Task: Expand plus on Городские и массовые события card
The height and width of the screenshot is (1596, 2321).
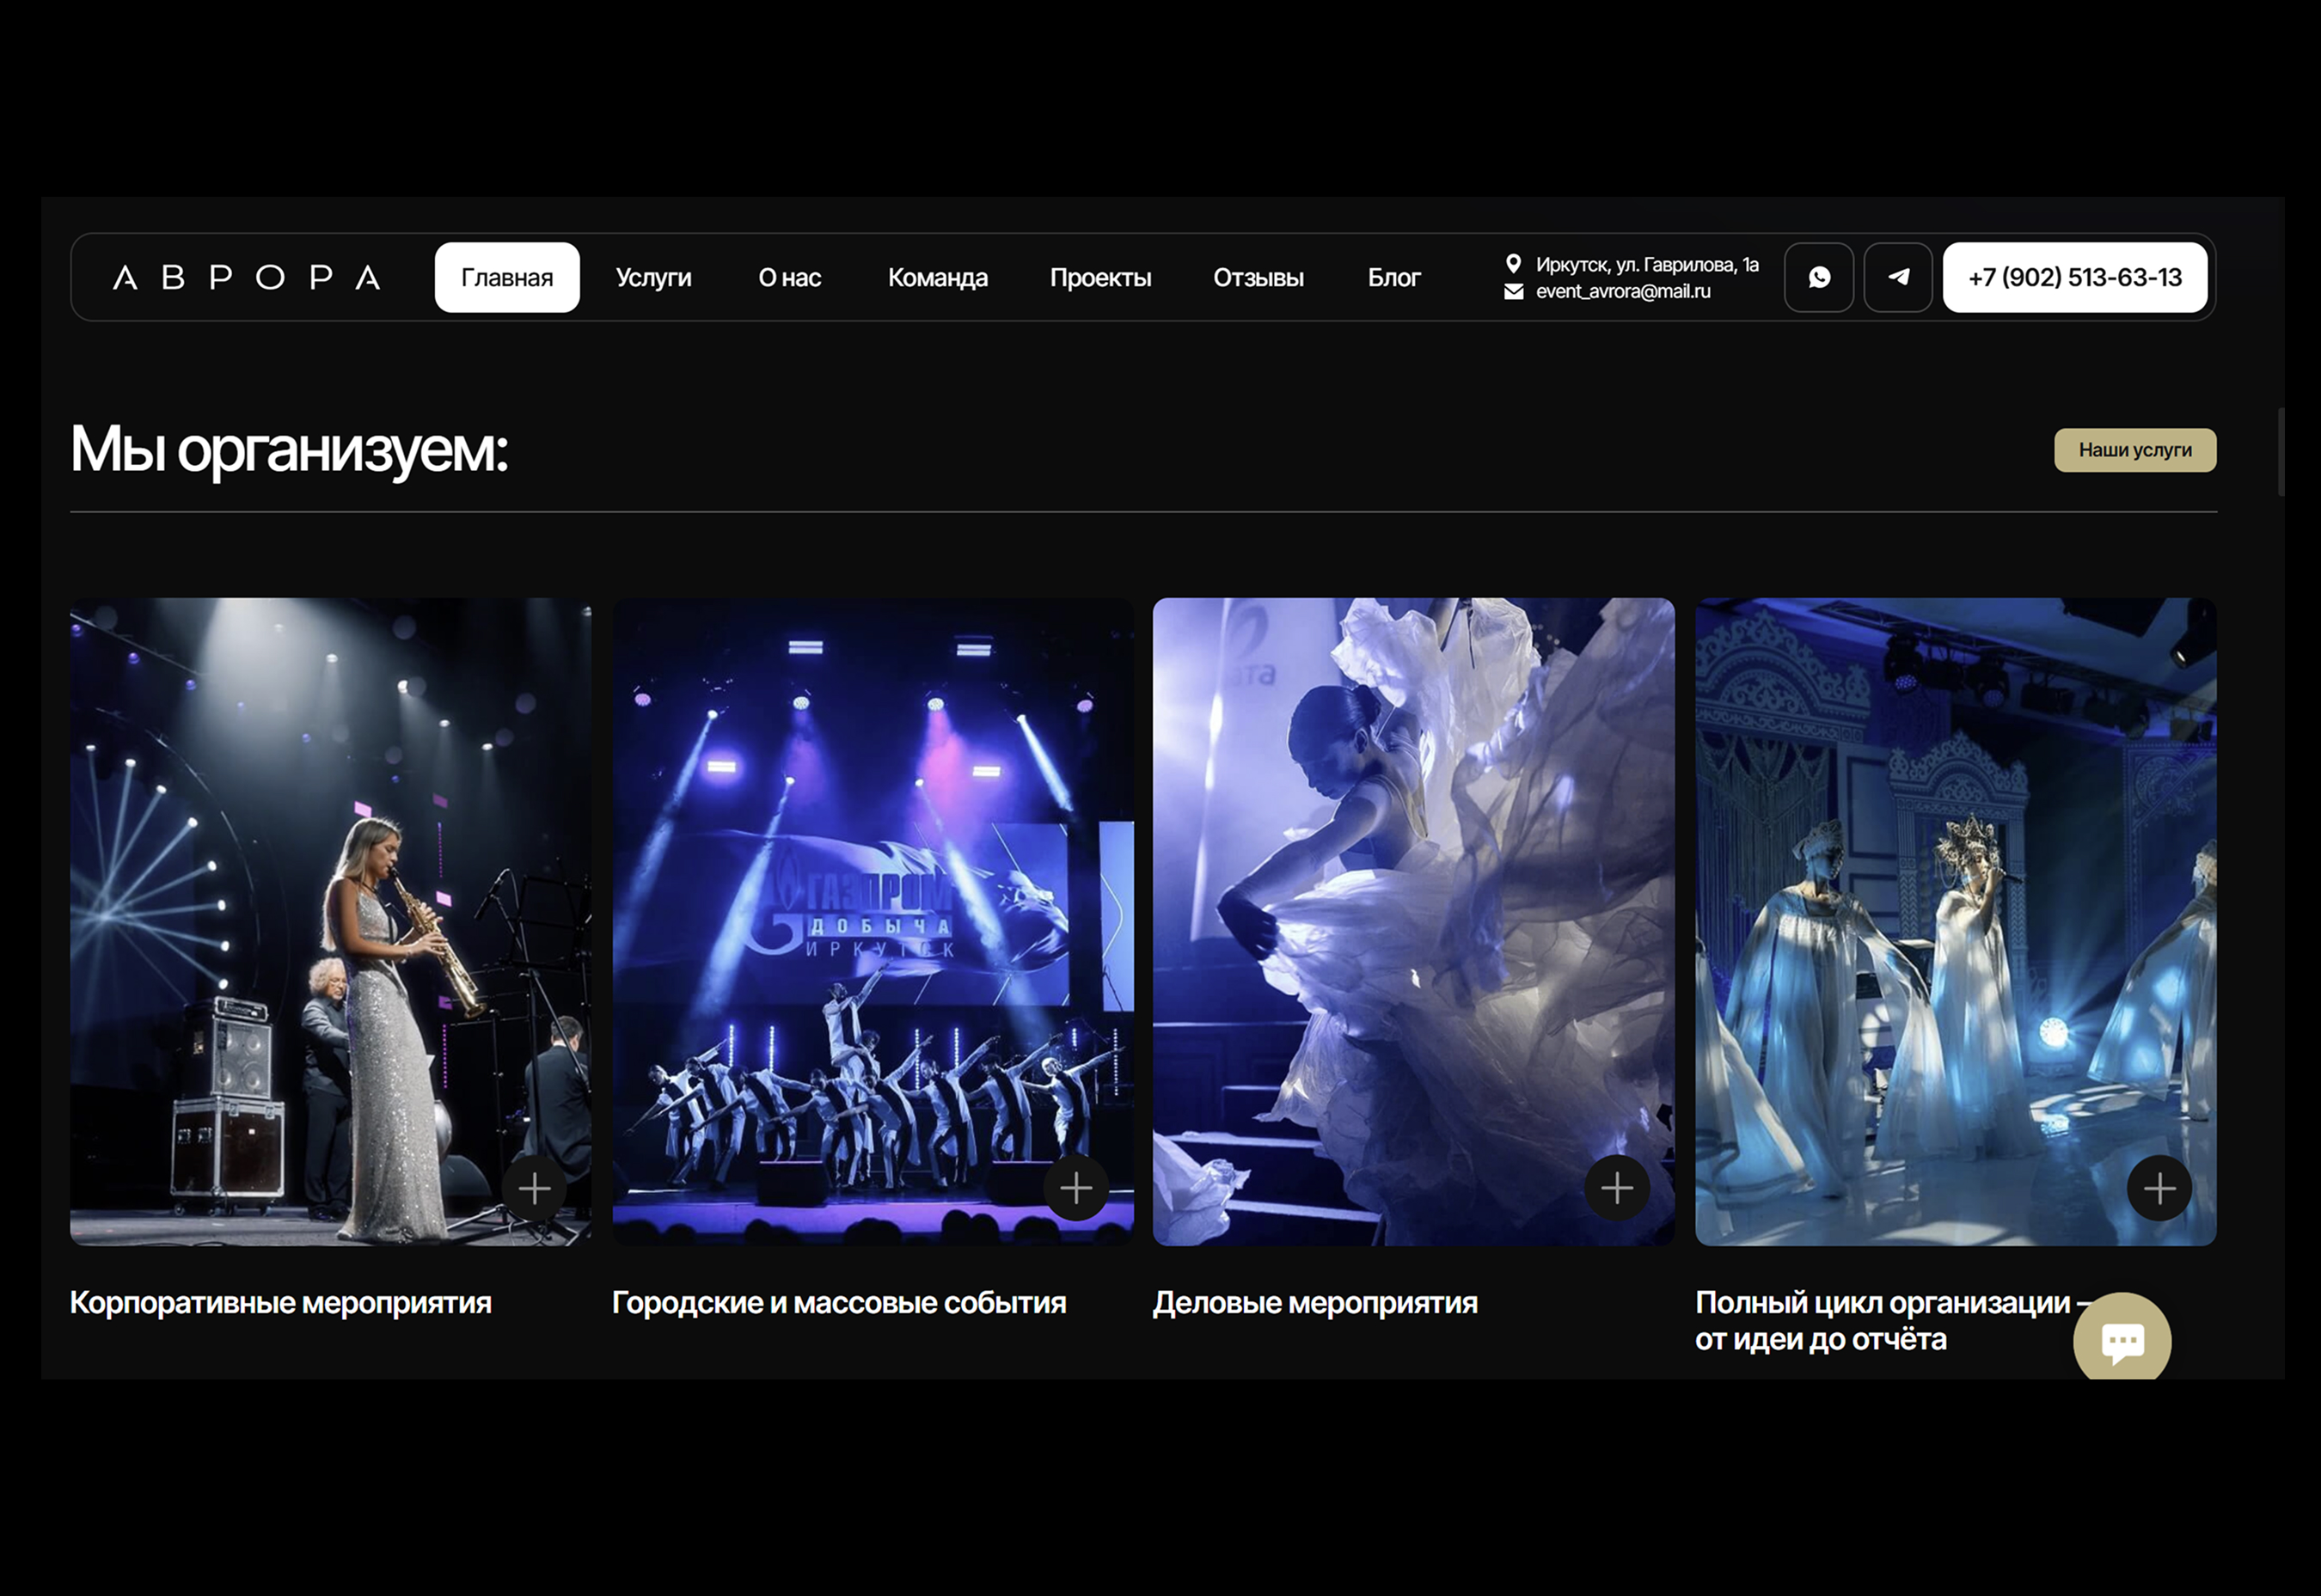Action: tap(1076, 1188)
